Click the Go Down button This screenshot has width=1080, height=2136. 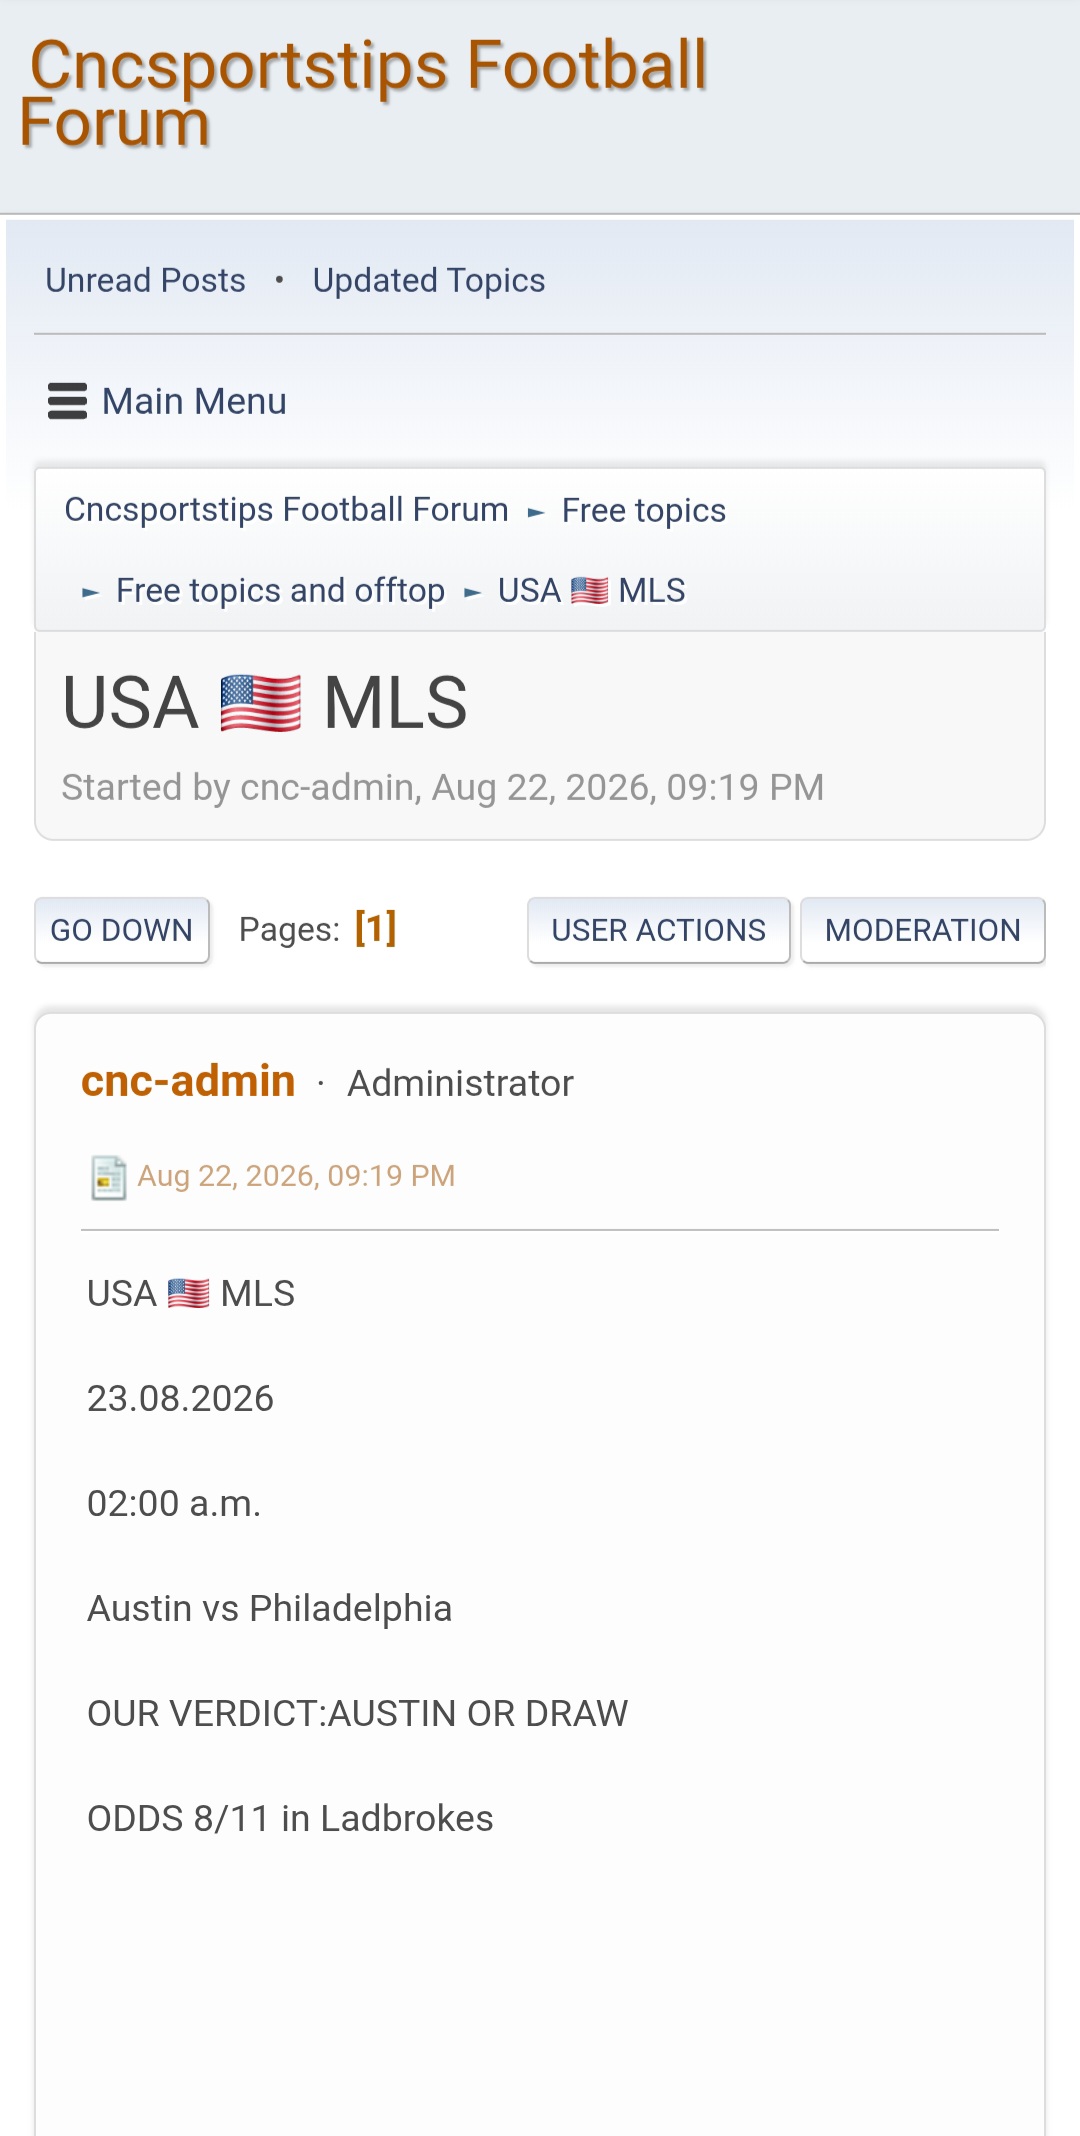122,930
